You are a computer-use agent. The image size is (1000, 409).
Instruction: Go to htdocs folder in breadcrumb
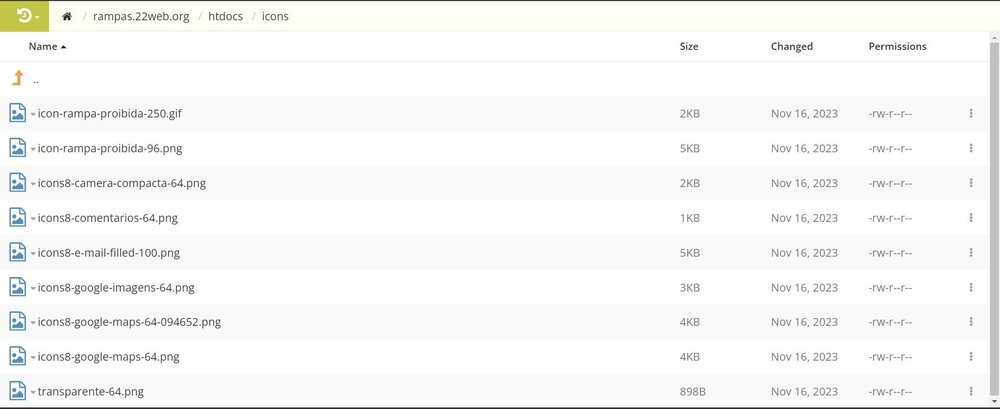pos(226,17)
